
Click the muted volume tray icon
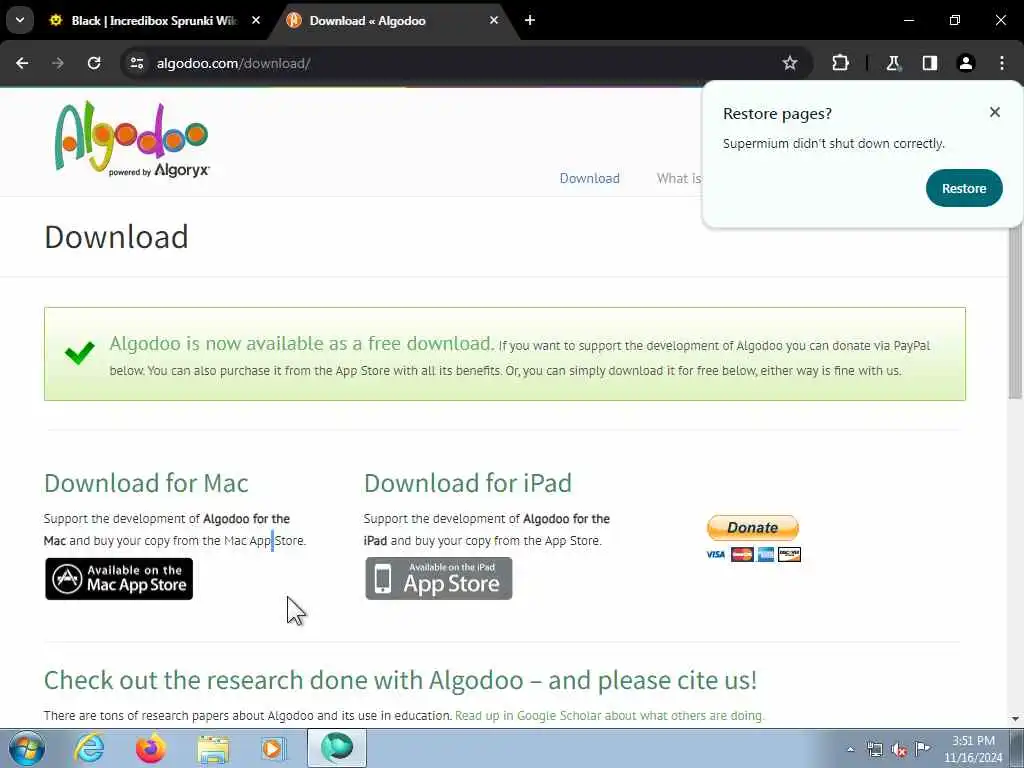point(899,749)
